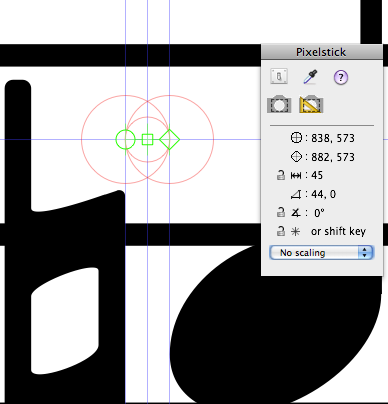Viewport: 388px width, 404px height.
Task: Click the Pixelstick title bar
Action: point(322,52)
